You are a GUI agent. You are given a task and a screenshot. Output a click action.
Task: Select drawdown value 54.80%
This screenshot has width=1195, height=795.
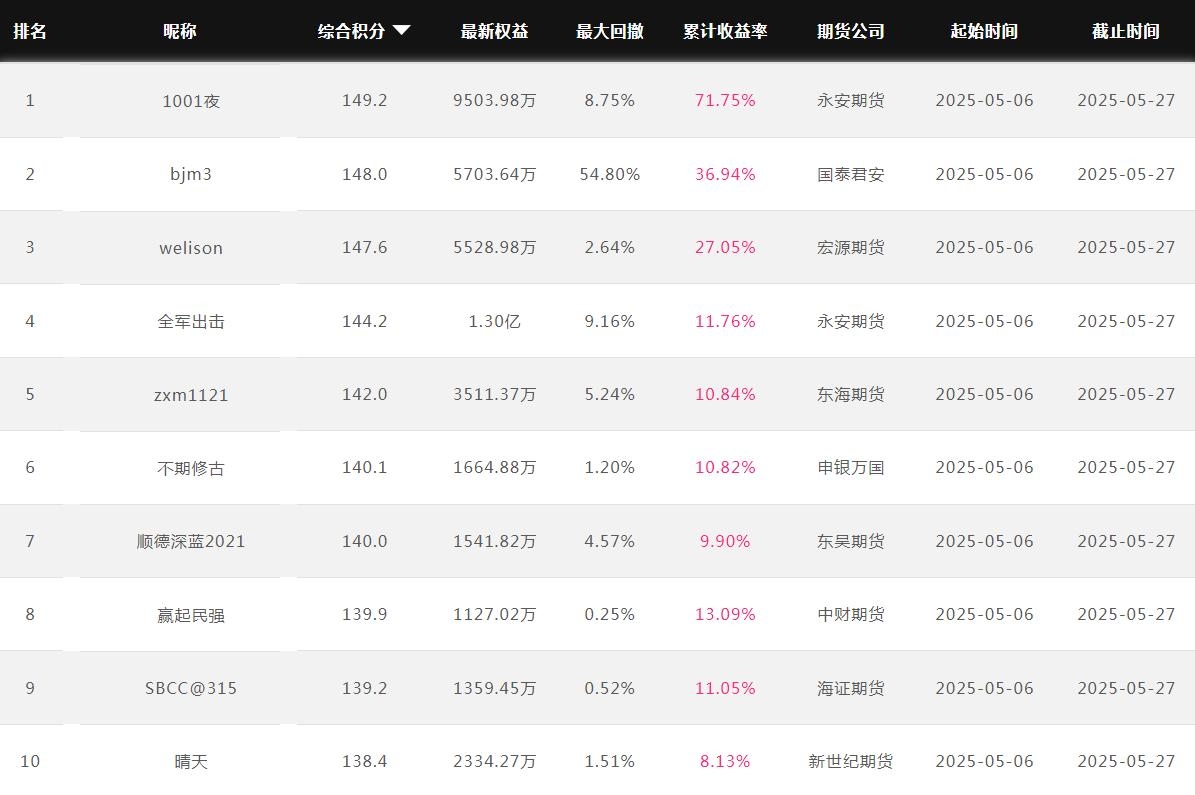[610, 175]
